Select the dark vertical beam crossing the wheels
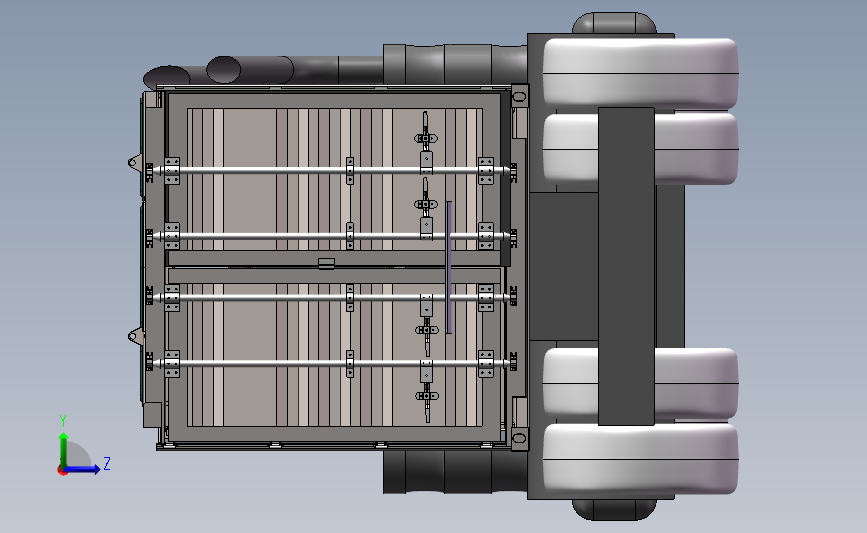Screen dimensions: 867x533 point(626,266)
